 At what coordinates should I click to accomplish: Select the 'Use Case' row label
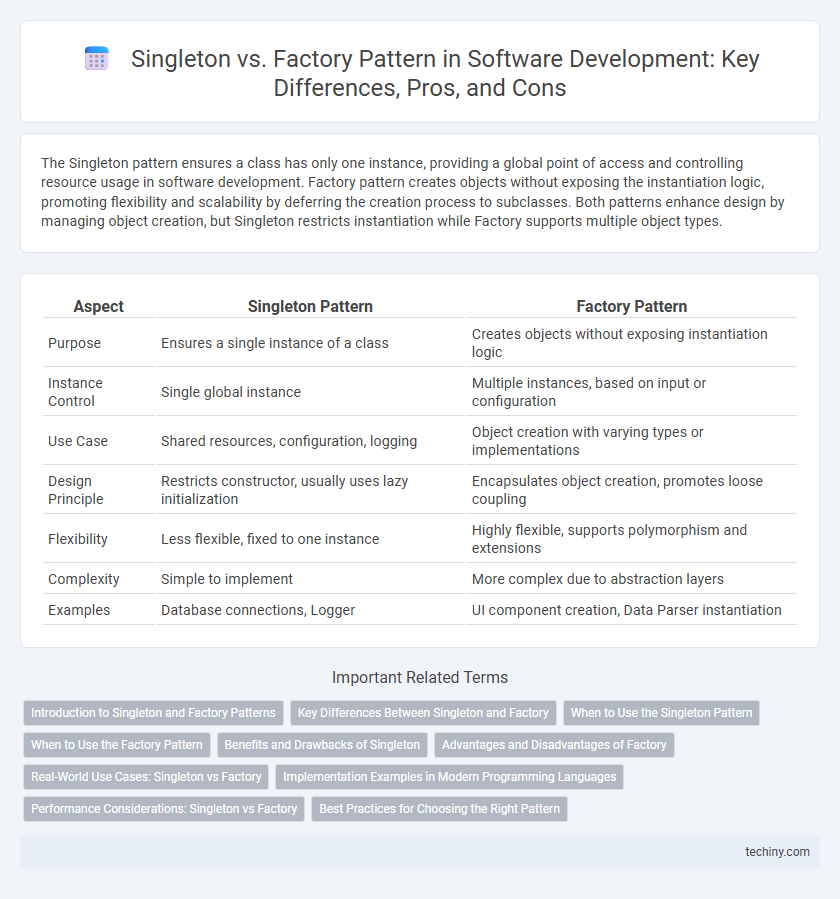[78, 441]
